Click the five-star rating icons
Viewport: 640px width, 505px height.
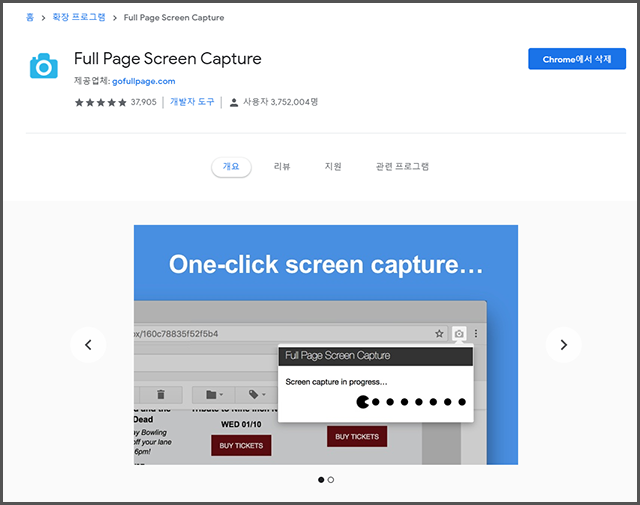point(100,102)
